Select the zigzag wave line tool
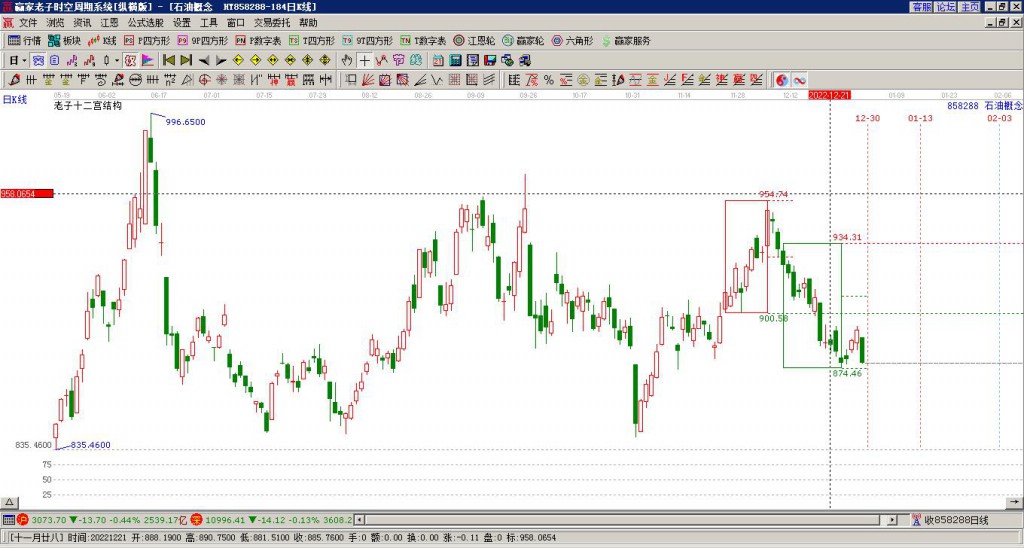The height and width of the screenshot is (548, 1024). (437, 80)
